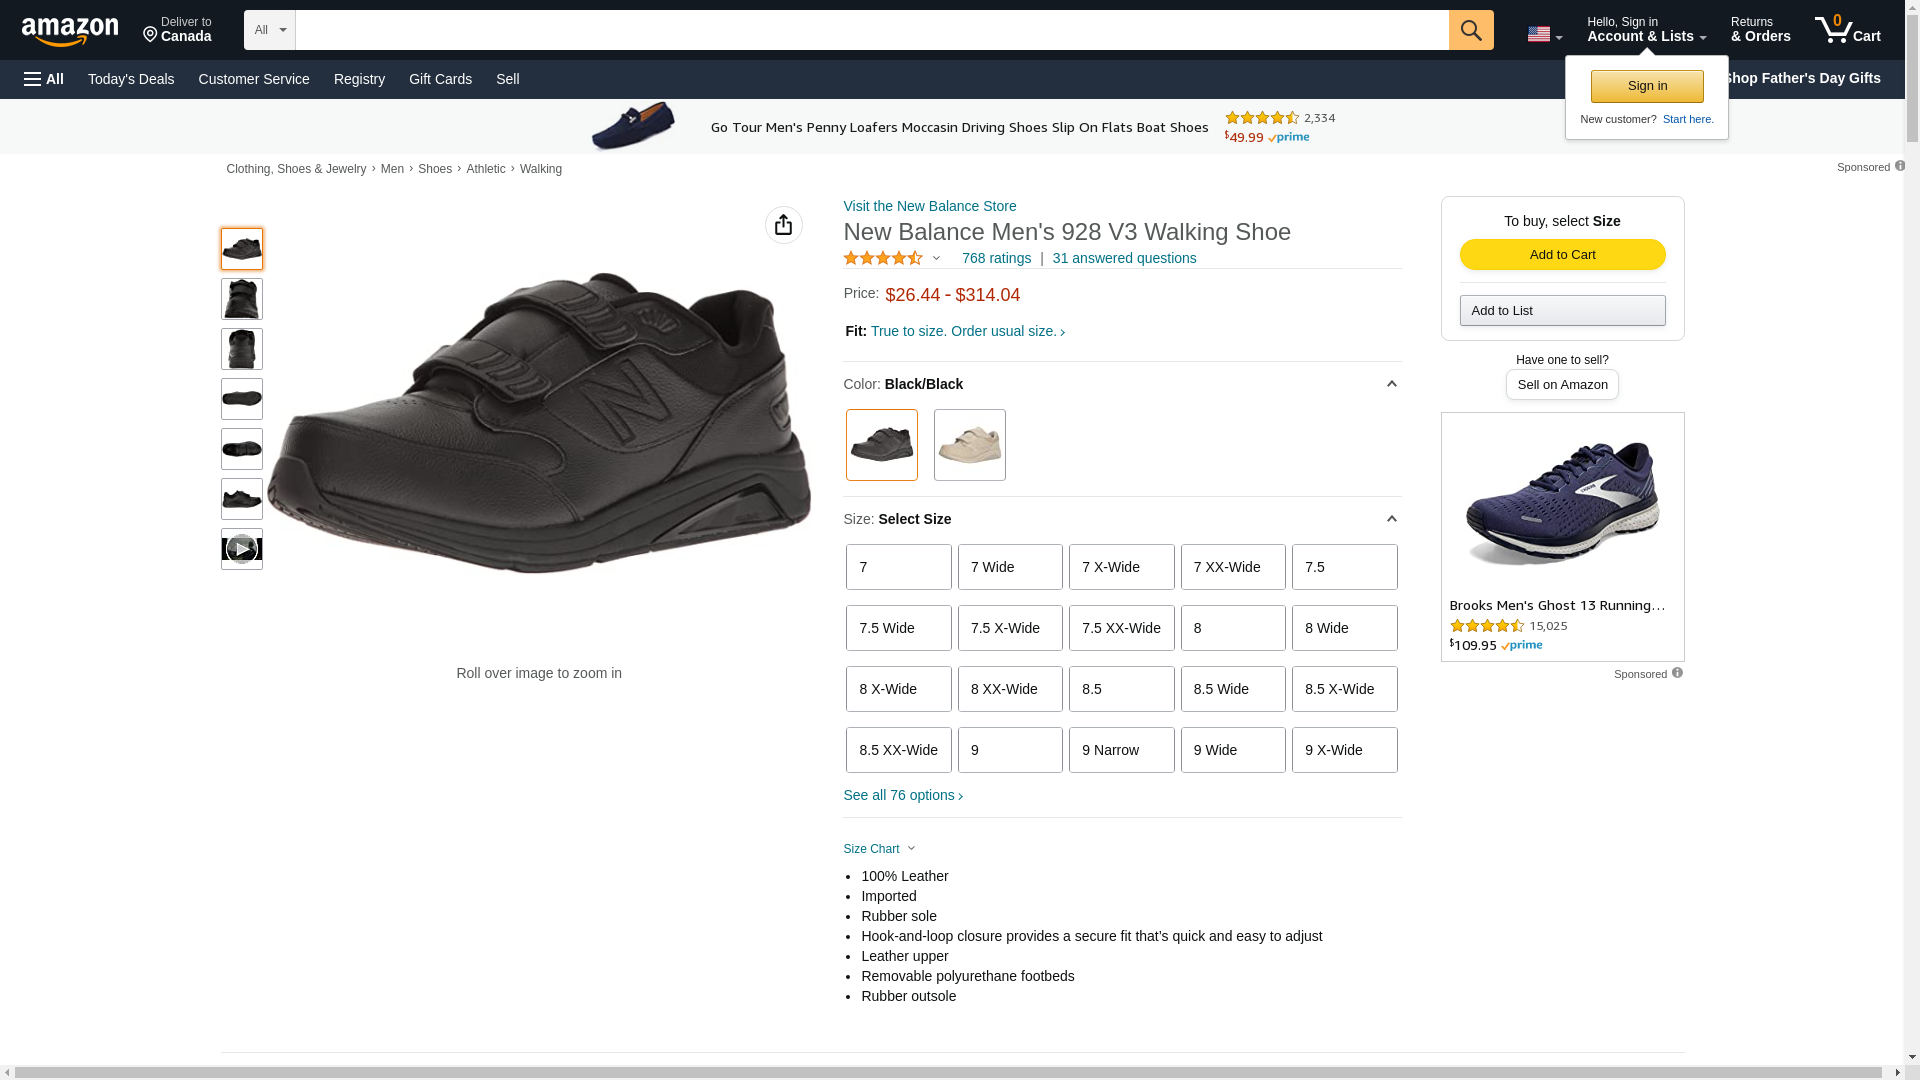Click the share icon on product image
Image resolution: width=1920 pixels, height=1080 pixels.
coord(783,225)
